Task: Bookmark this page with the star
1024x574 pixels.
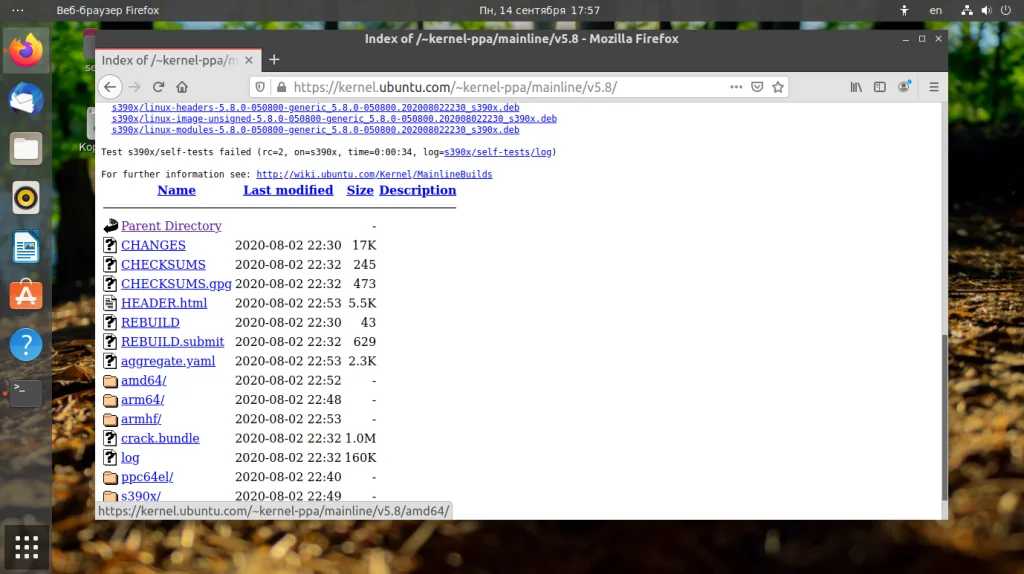Action: [778, 87]
